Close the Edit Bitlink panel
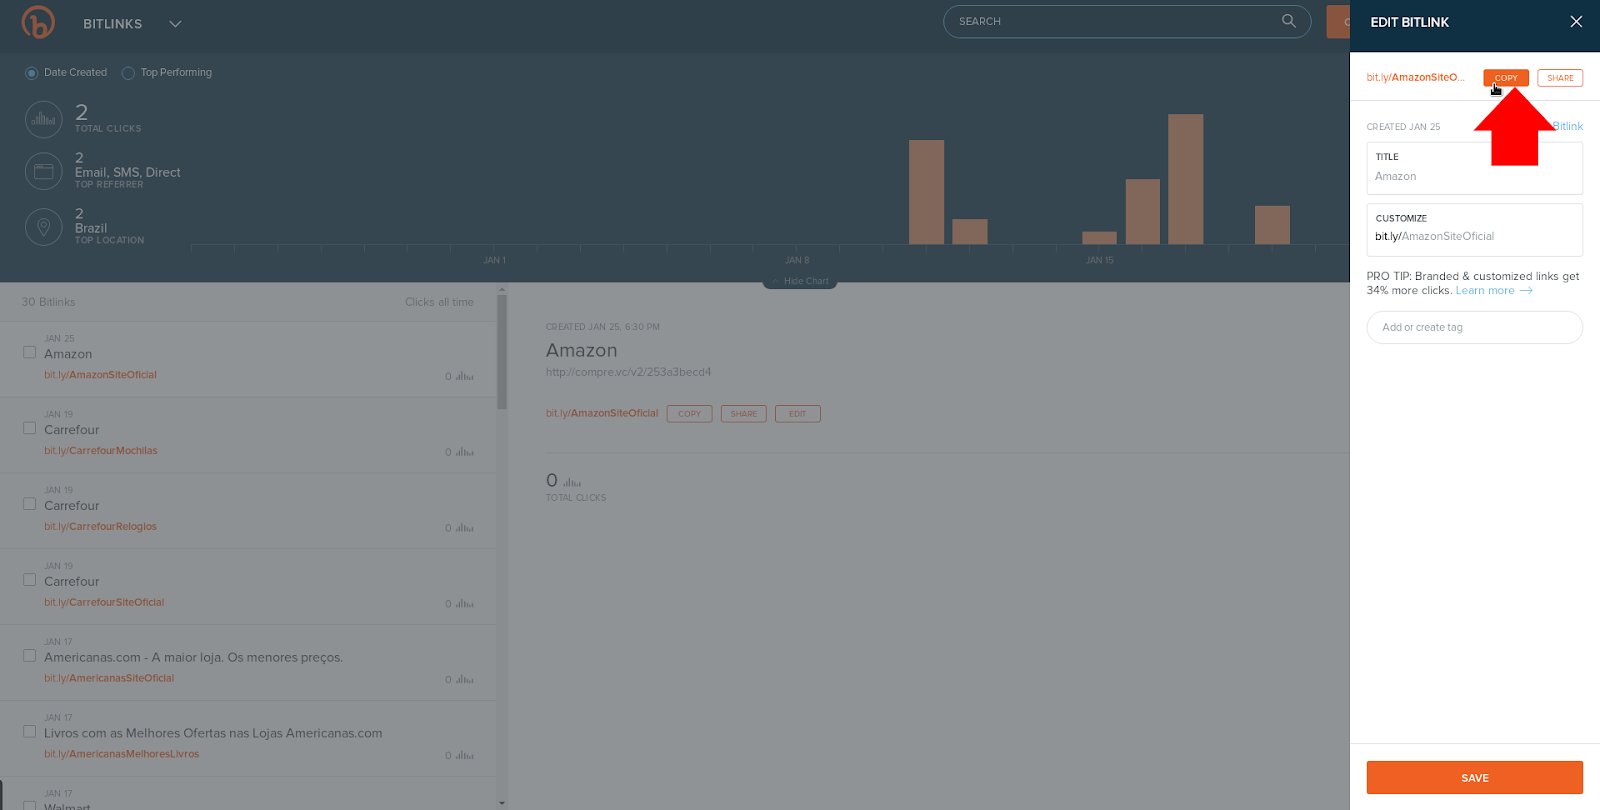The height and width of the screenshot is (810, 1600). pyautogui.click(x=1576, y=22)
